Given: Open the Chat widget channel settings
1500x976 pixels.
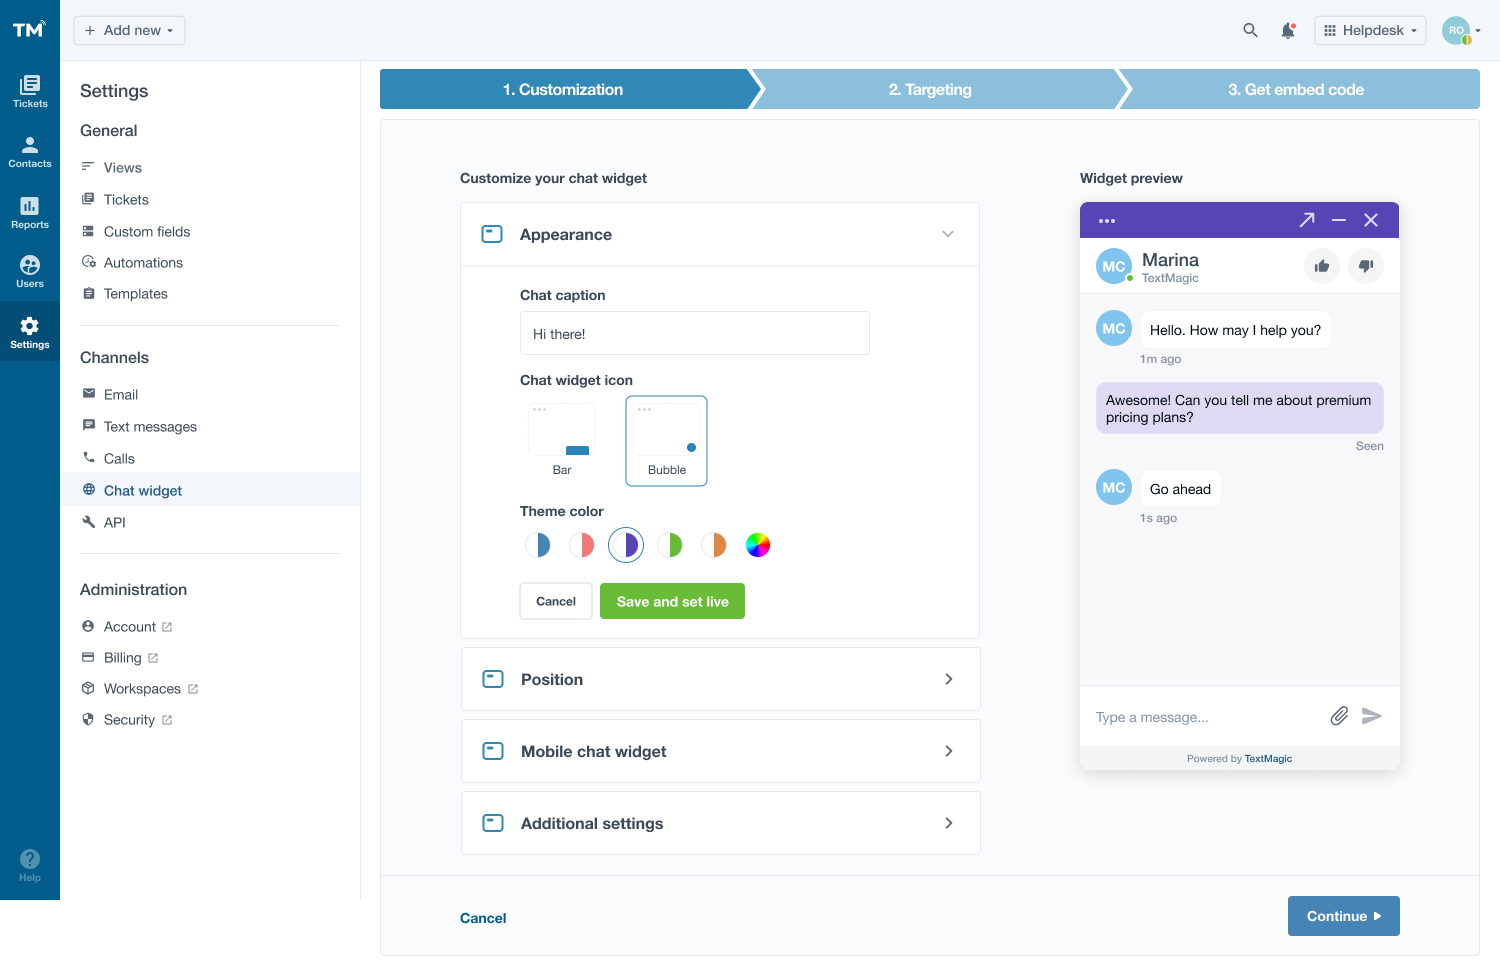Looking at the screenshot, I should click(142, 490).
